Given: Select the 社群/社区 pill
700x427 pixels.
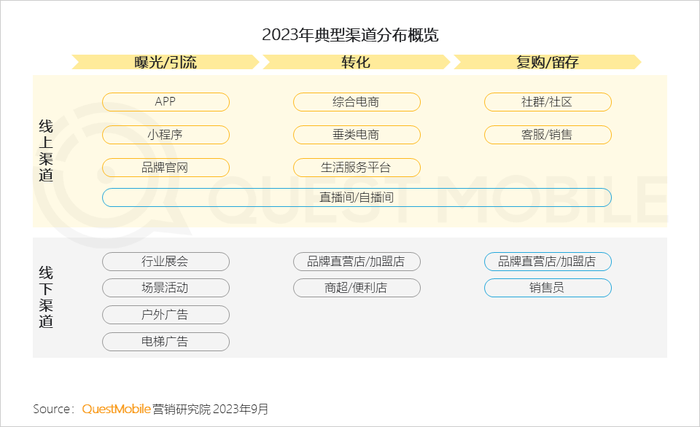Looking at the screenshot, I should click(548, 102).
